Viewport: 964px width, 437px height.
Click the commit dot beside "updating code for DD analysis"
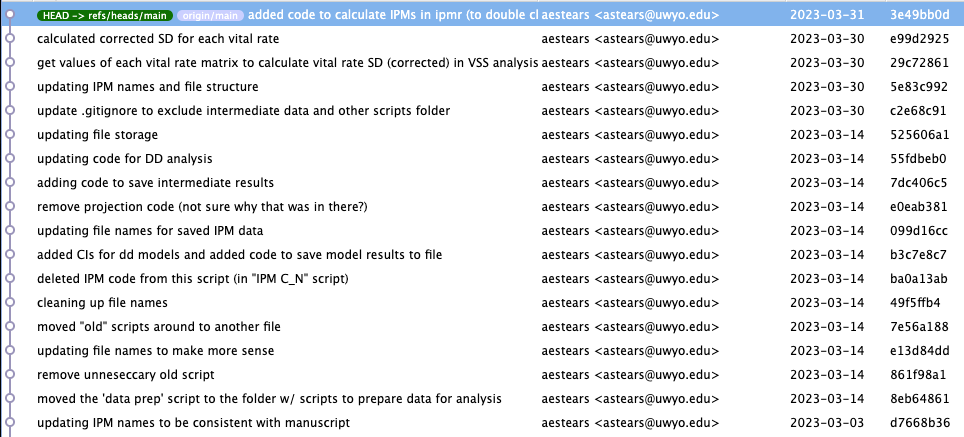(x=10, y=159)
